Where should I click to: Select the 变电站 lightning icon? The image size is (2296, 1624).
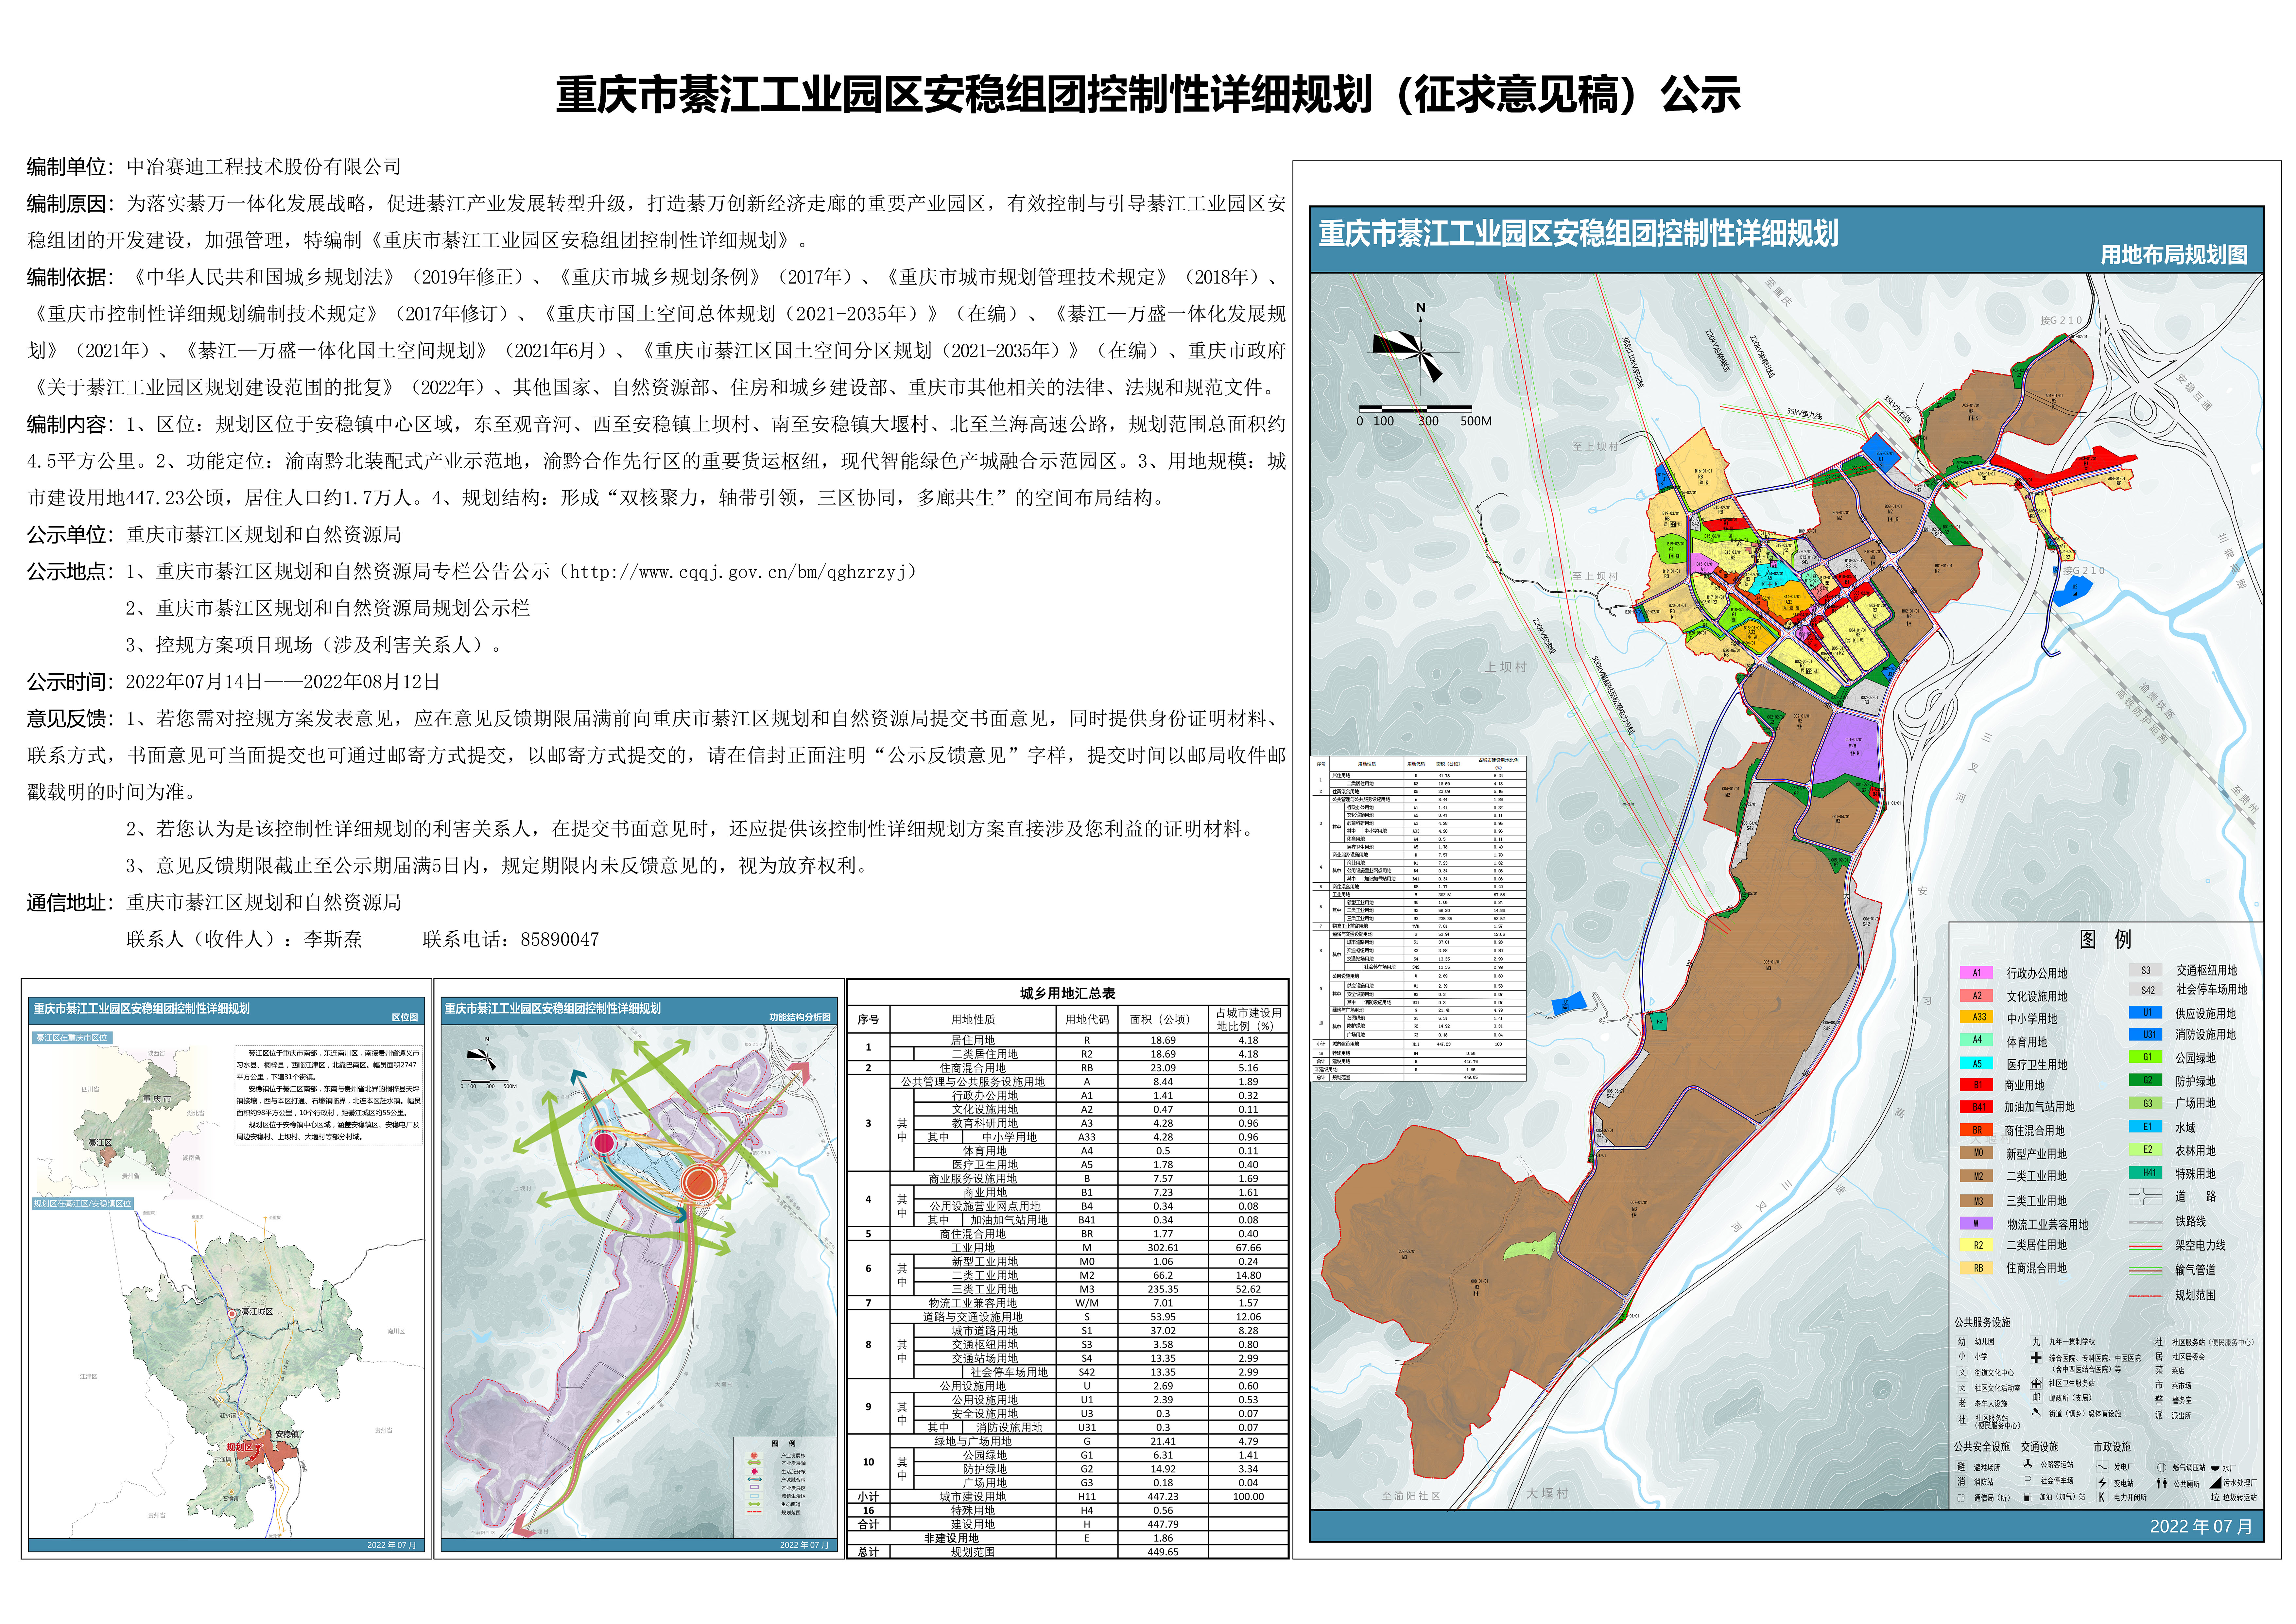click(2103, 1483)
